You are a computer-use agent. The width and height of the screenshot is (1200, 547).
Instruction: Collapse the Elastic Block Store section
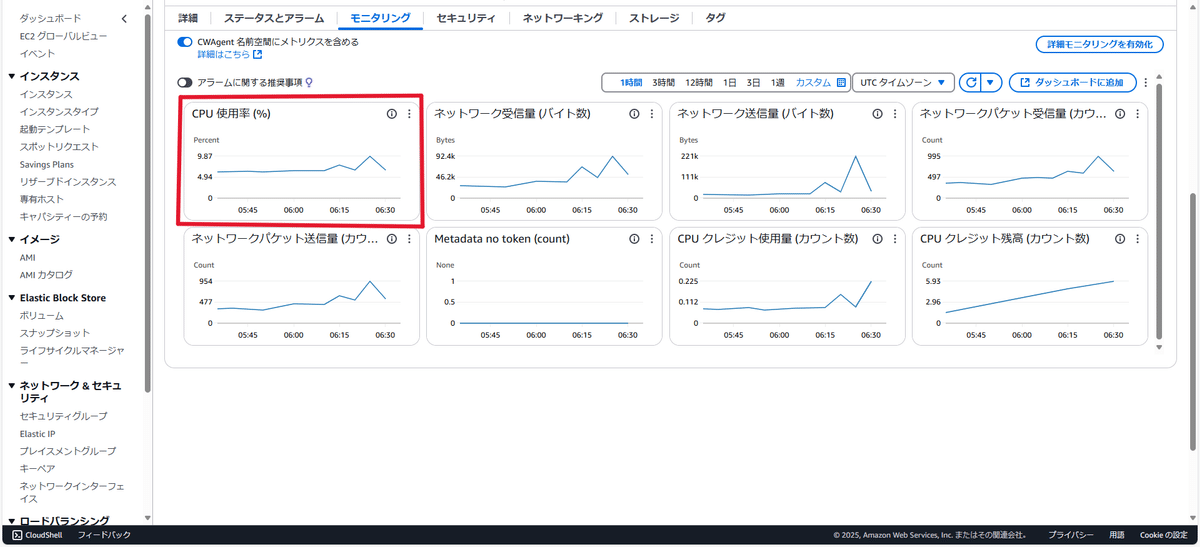point(11,298)
